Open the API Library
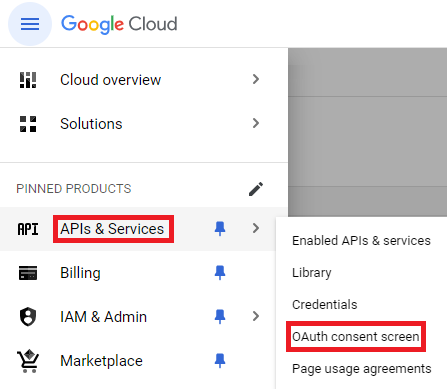The height and width of the screenshot is (389, 447). (312, 273)
